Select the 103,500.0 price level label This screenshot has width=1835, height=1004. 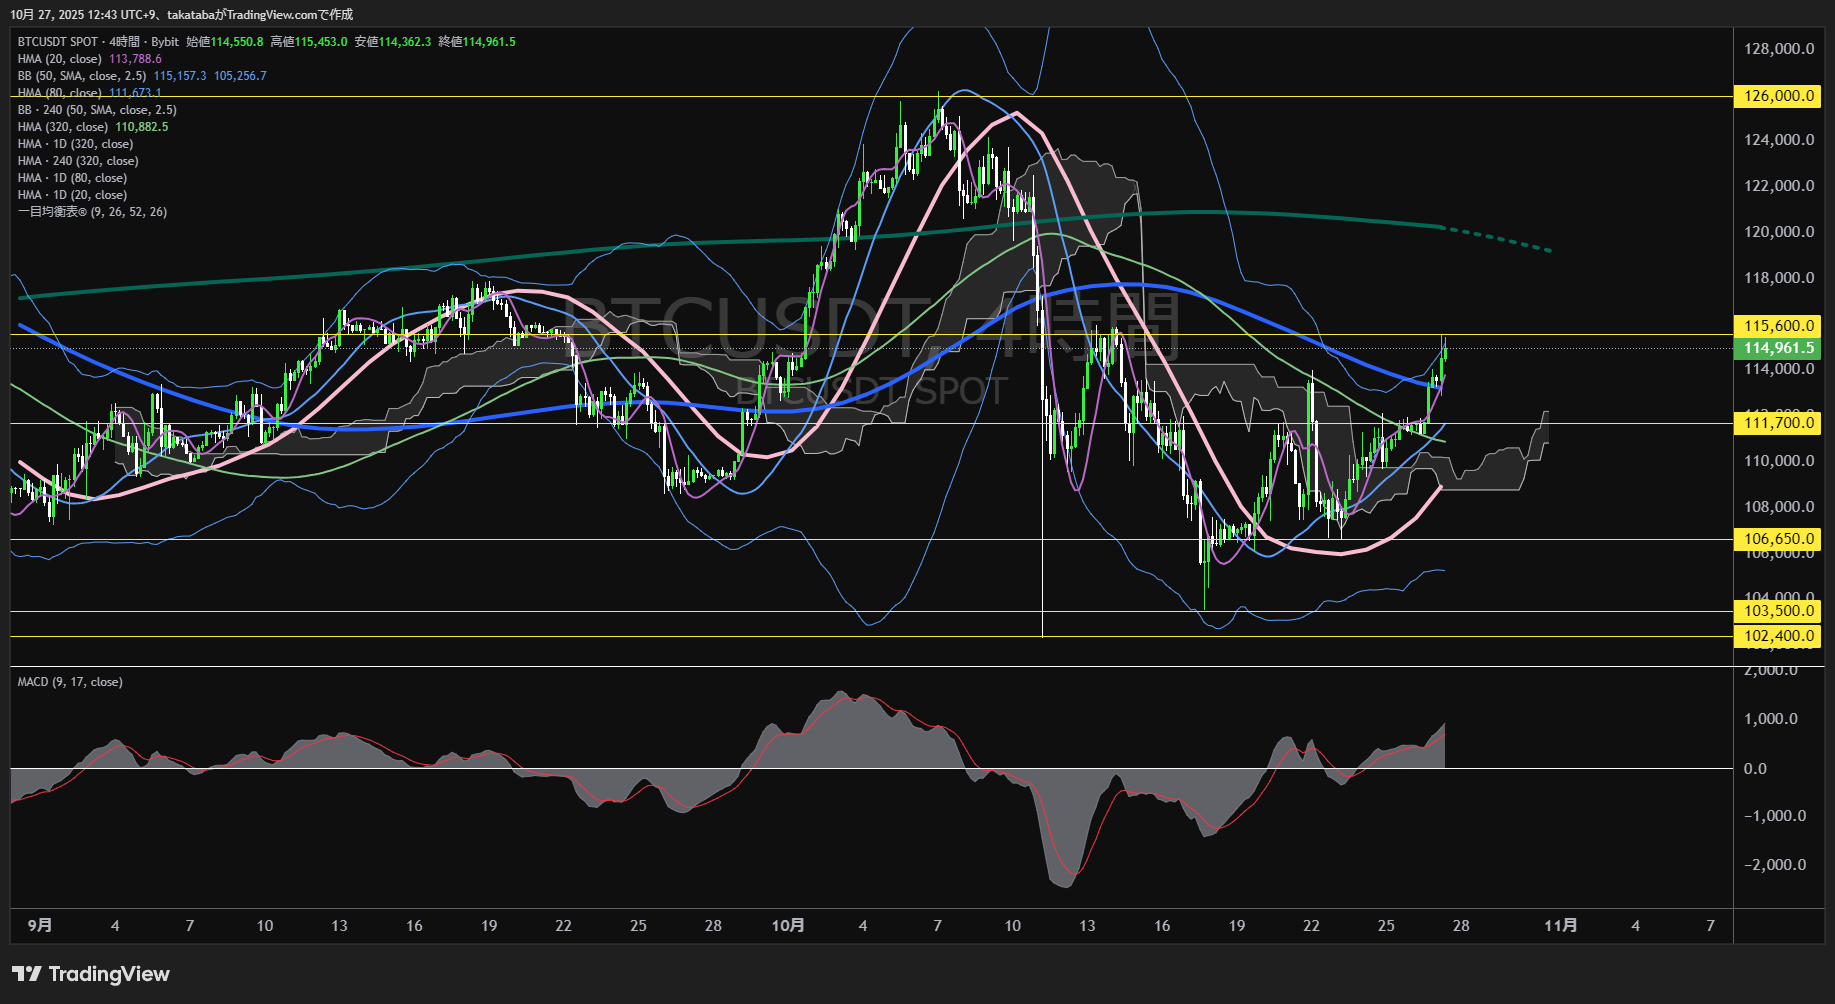[x=1778, y=611]
